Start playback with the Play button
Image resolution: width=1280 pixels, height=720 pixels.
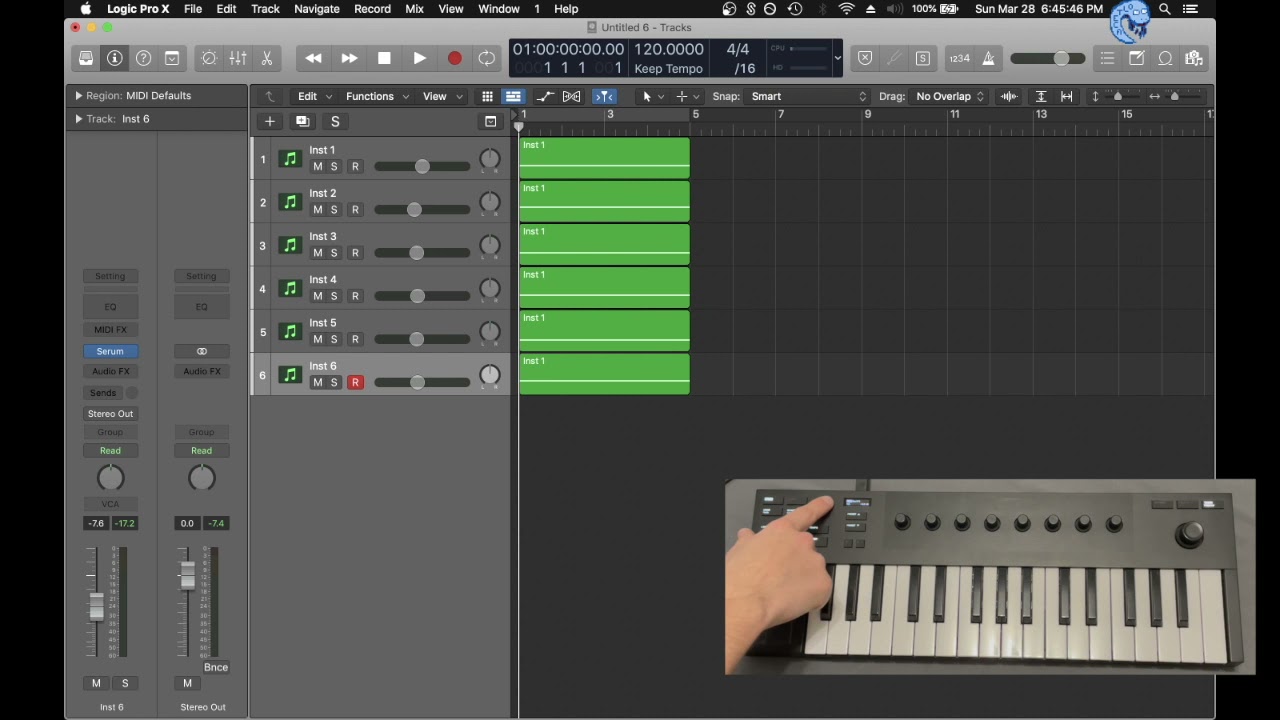point(420,59)
